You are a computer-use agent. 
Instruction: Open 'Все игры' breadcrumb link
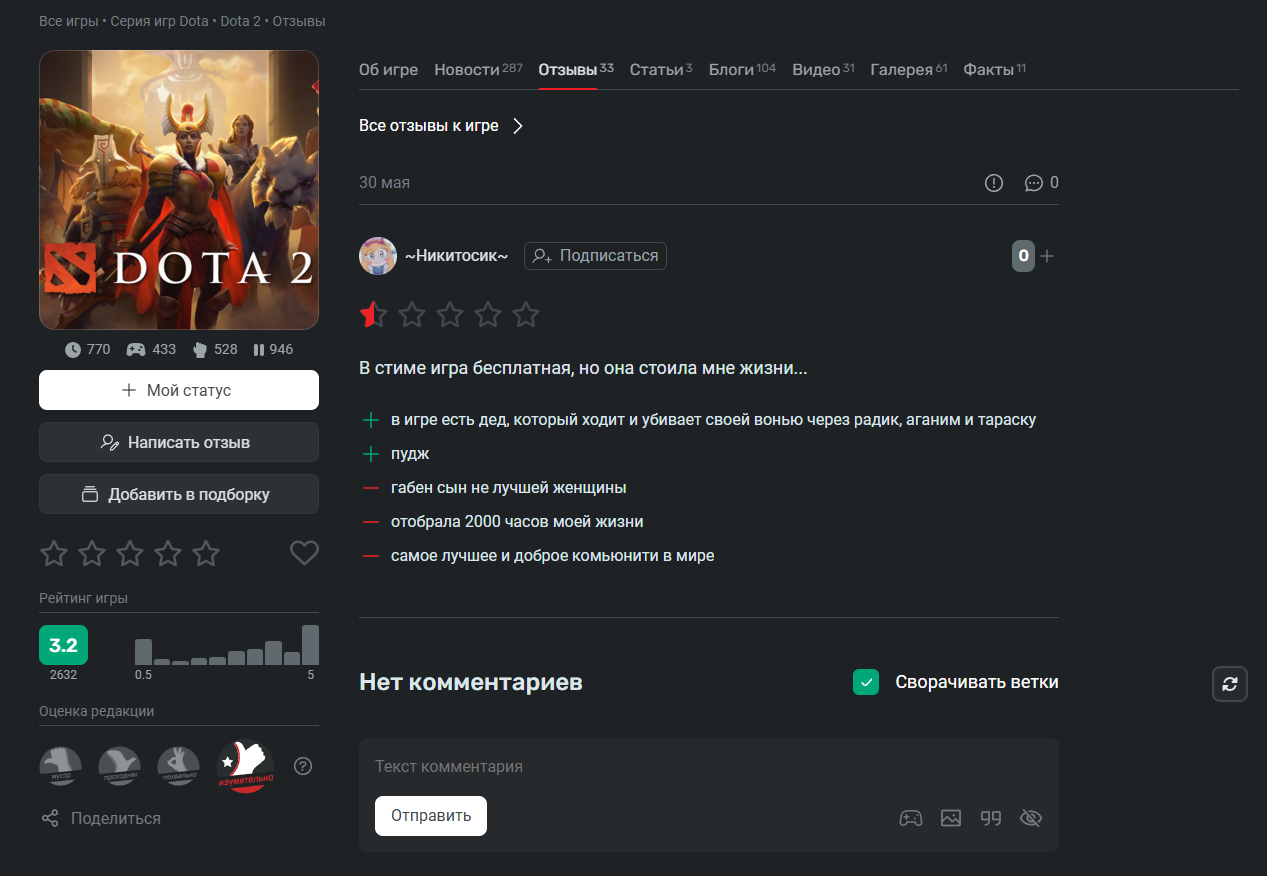coord(69,21)
